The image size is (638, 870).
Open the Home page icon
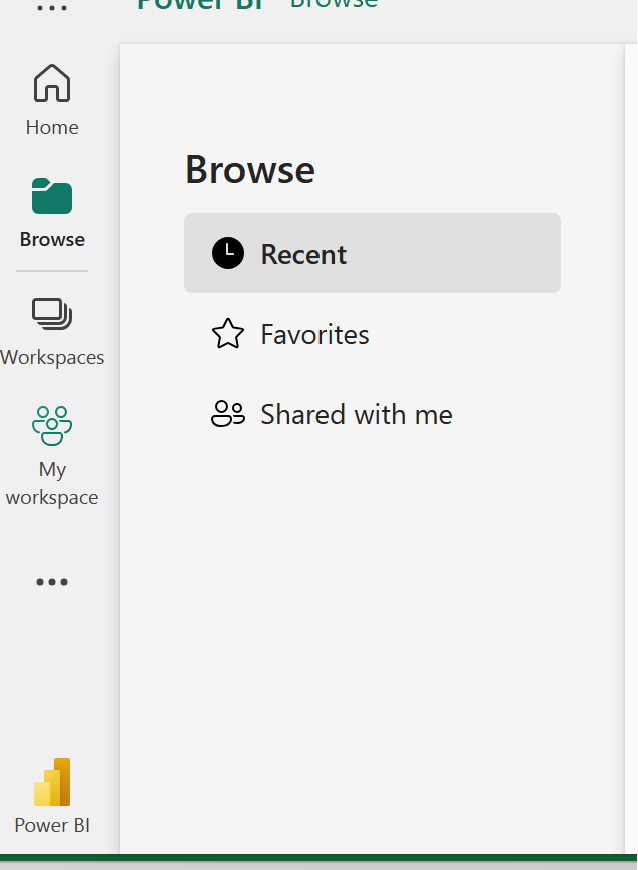(52, 83)
